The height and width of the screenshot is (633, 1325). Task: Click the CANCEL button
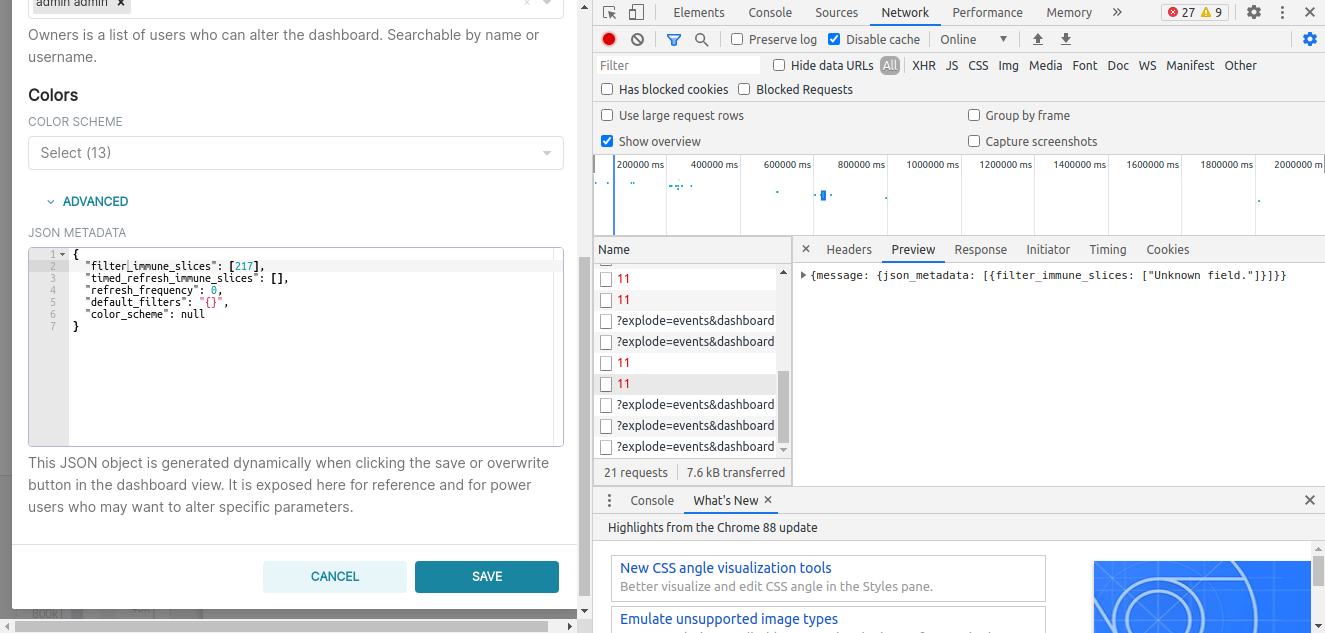[x=335, y=577]
